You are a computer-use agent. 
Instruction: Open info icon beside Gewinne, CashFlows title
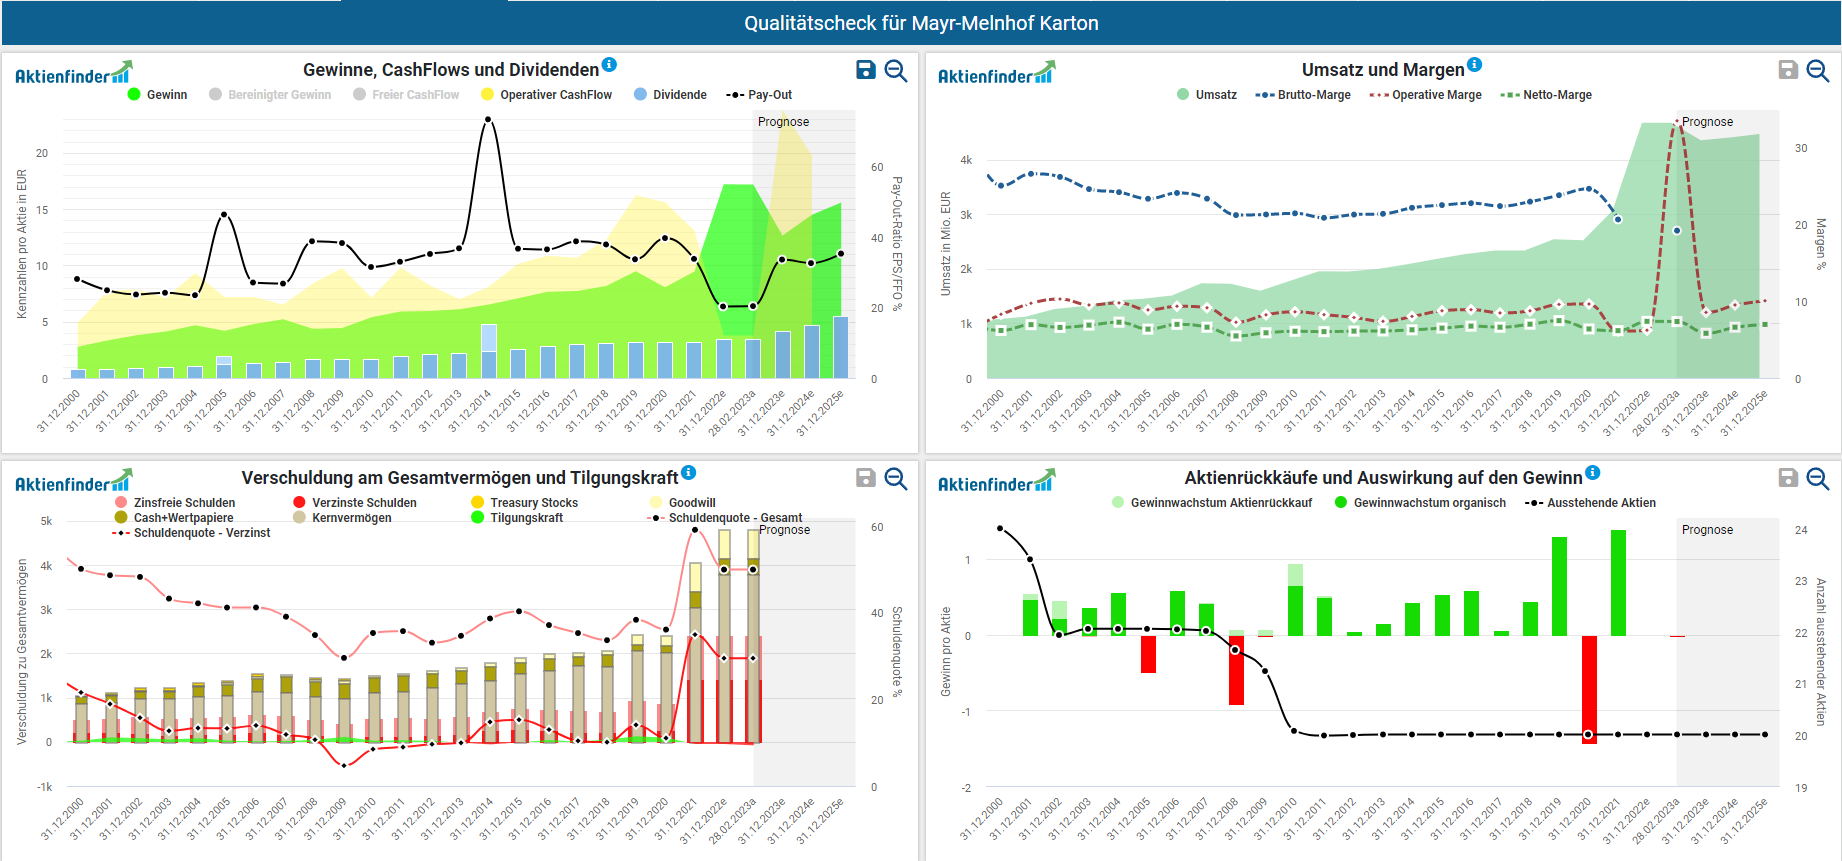(609, 65)
